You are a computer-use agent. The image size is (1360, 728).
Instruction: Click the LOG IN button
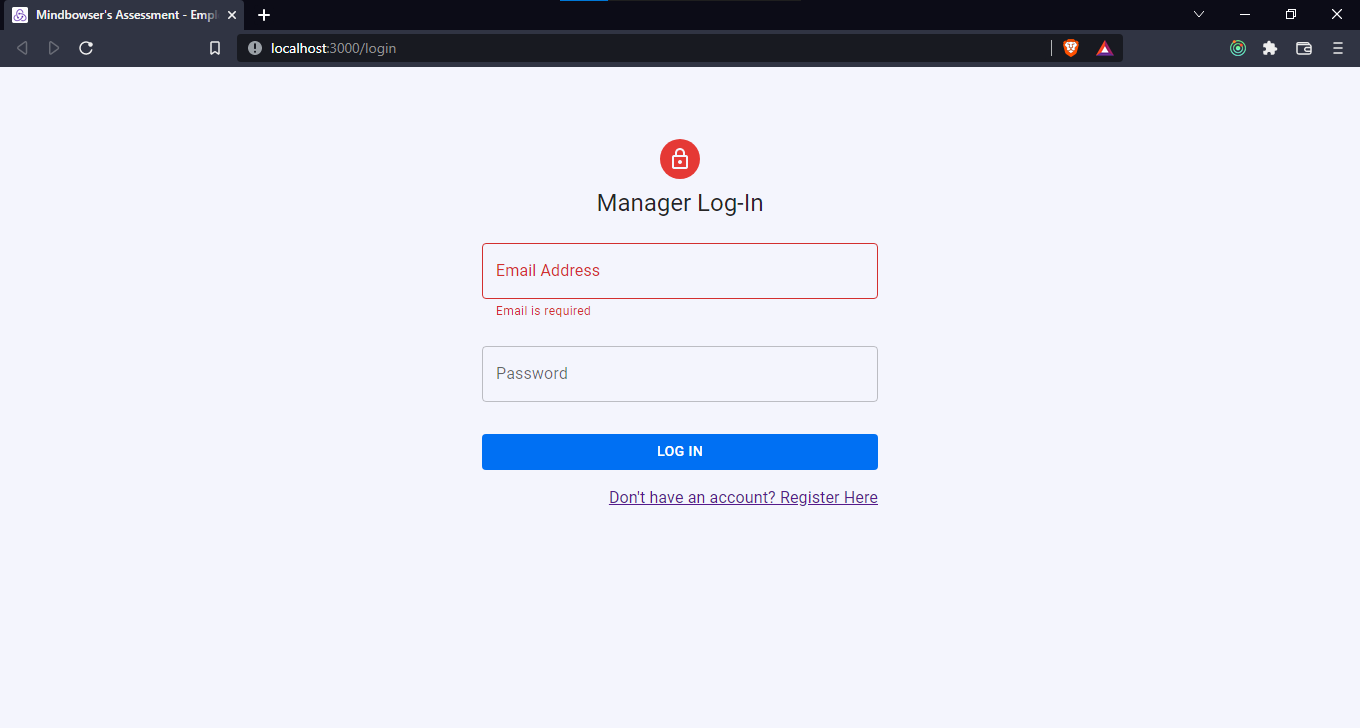(x=679, y=451)
